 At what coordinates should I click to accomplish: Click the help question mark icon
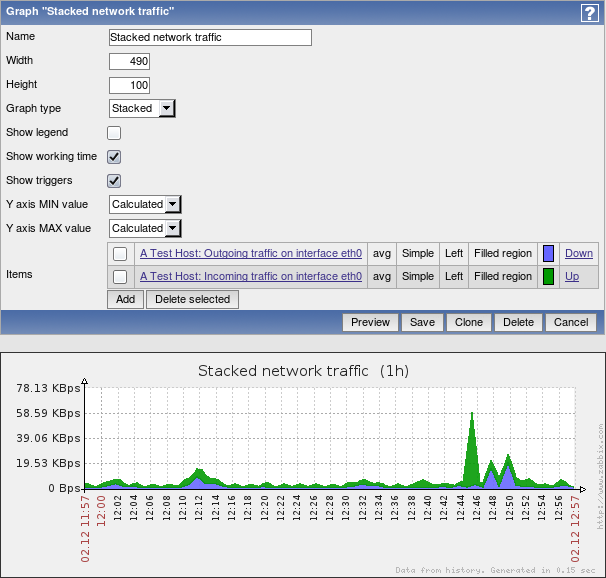(x=589, y=13)
